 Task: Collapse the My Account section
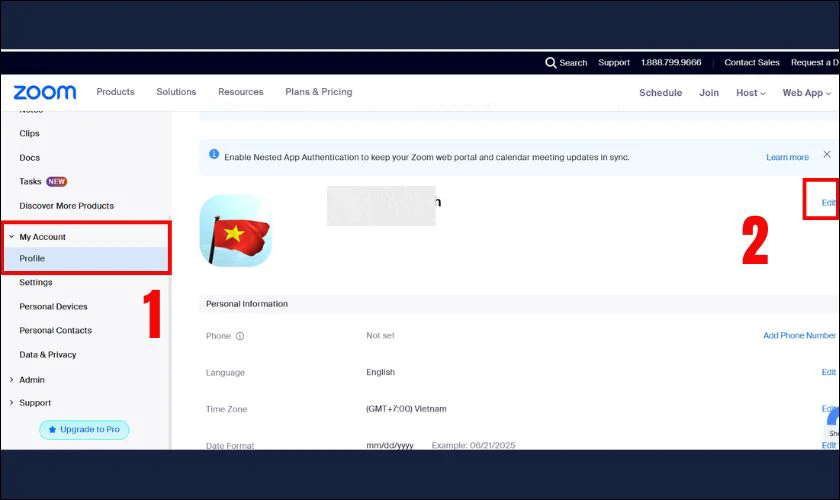coord(11,236)
